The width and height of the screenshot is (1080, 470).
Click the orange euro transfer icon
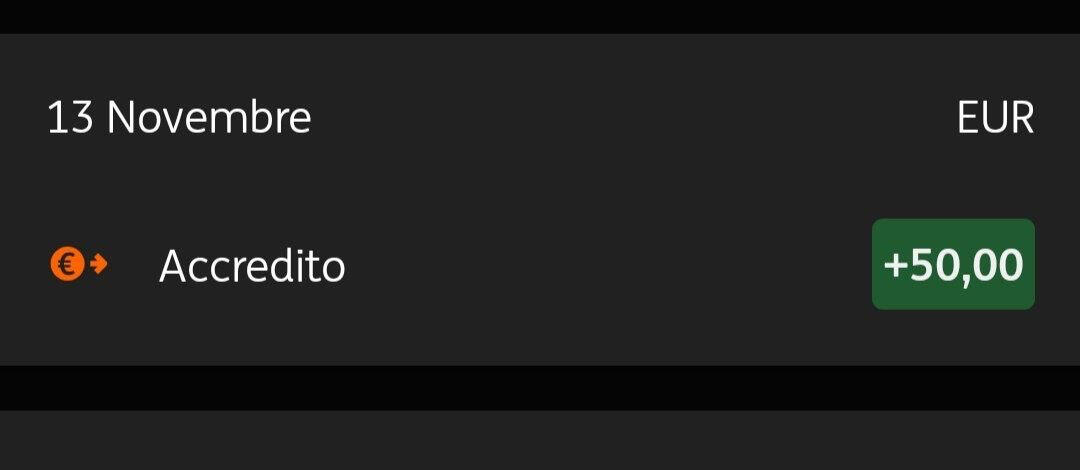click(78, 265)
